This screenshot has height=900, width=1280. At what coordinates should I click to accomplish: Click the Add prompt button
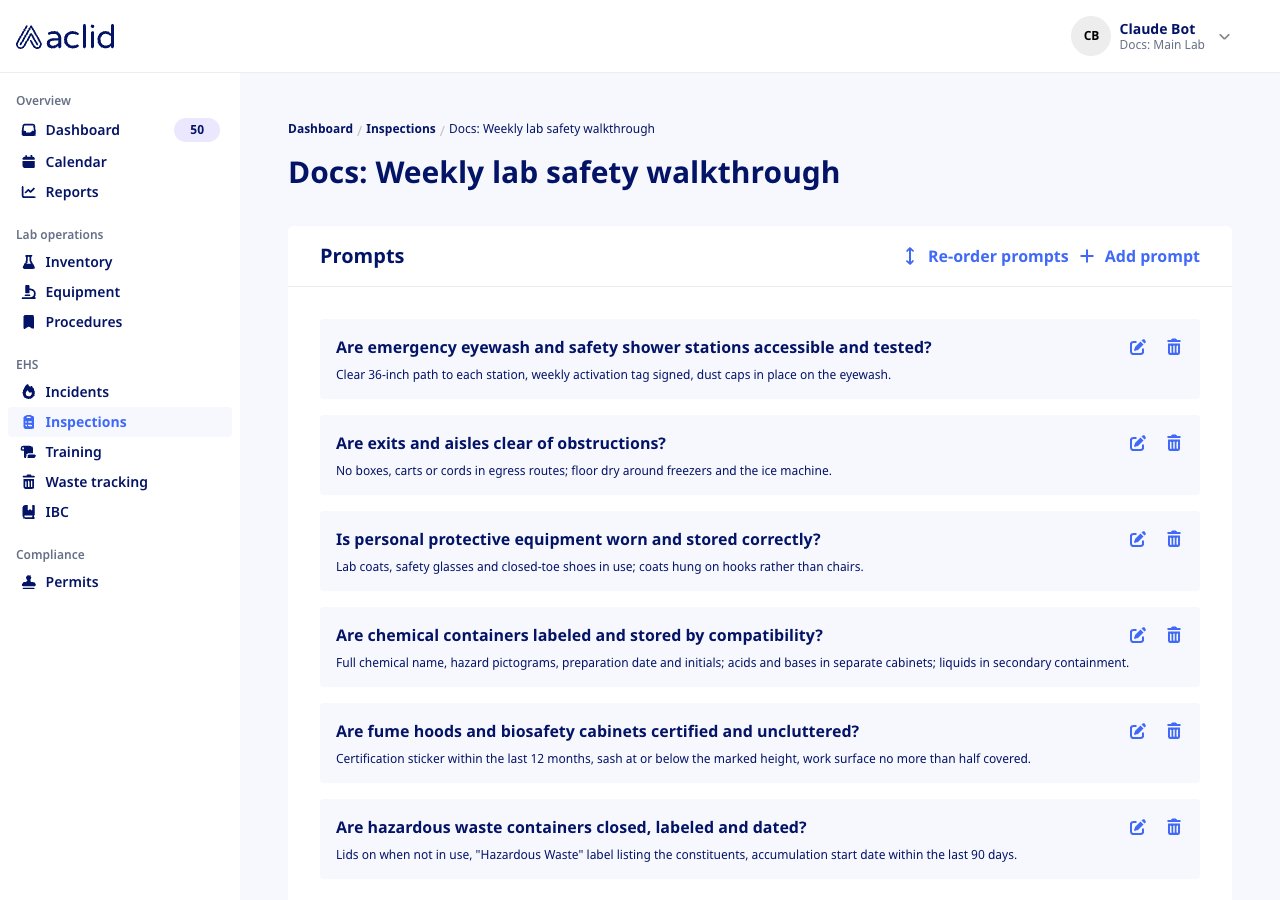click(1140, 256)
